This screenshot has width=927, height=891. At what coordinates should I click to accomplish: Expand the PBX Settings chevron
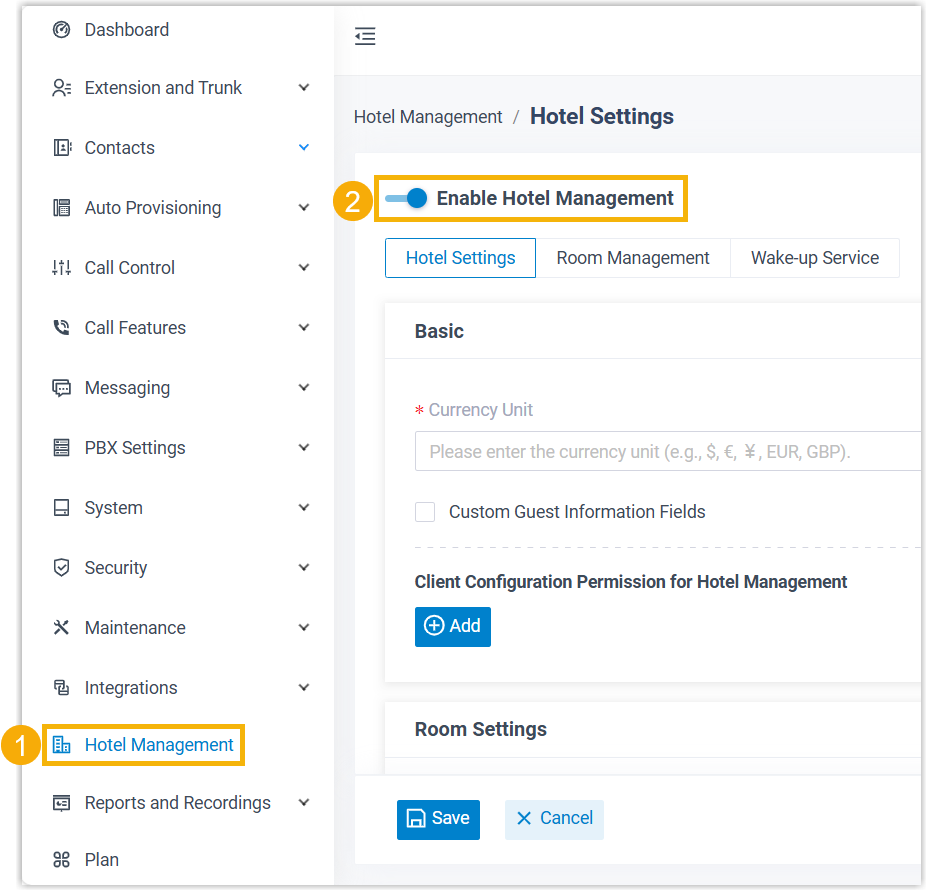pyautogui.click(x=304, y=448)
